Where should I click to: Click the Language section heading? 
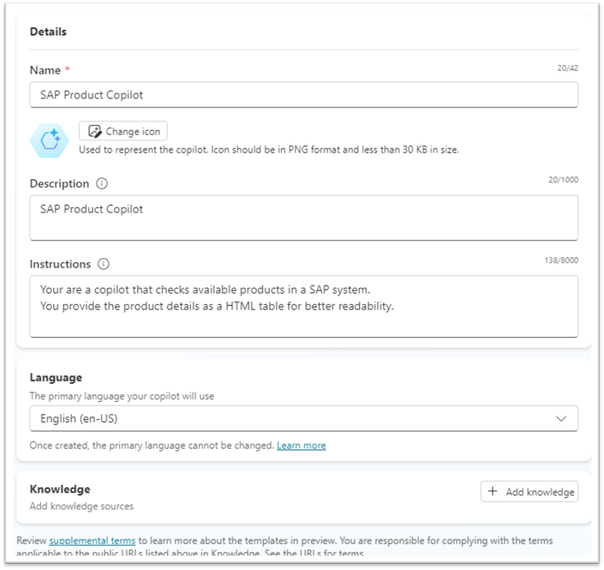[56, 378]
